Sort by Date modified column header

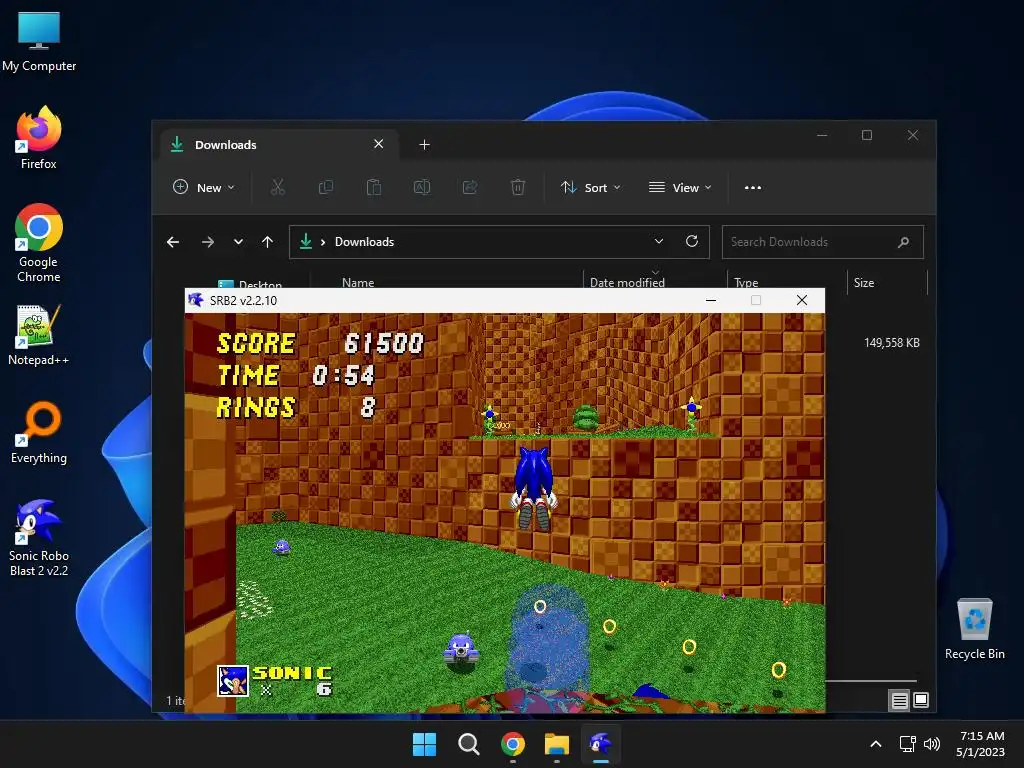pyautogui.click(x=627, y=283)
